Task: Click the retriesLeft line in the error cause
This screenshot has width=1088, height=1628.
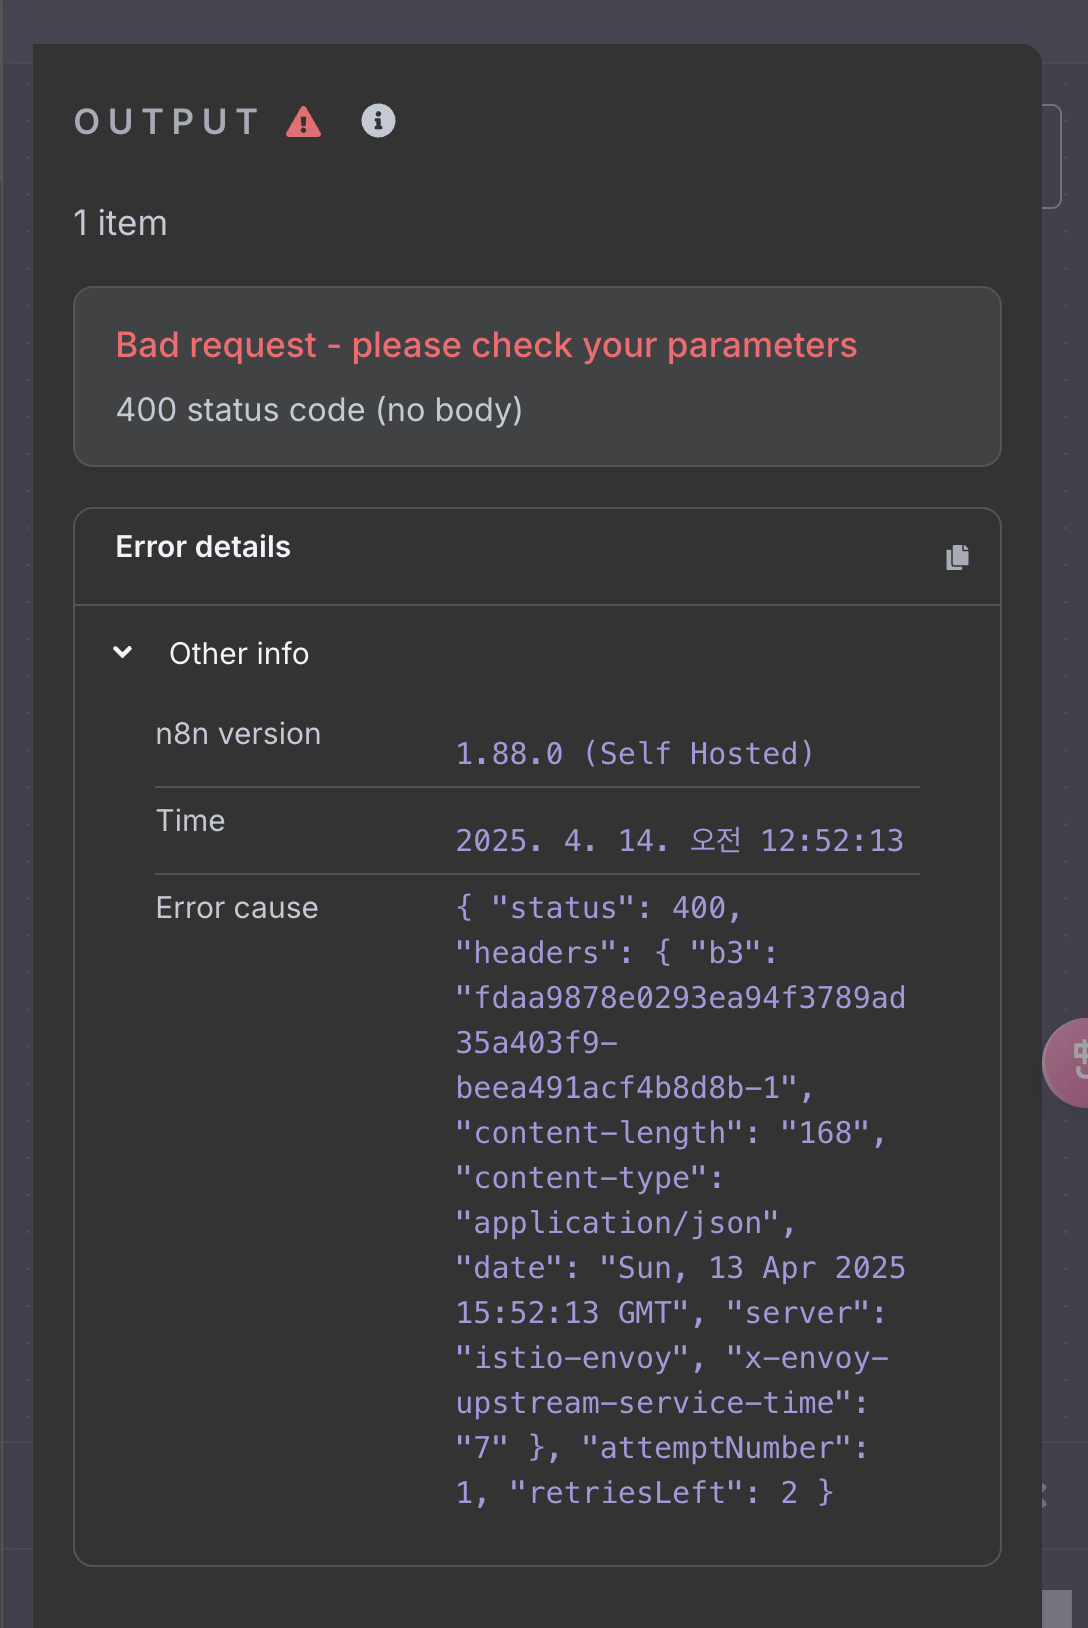Action: point(645,1493)
